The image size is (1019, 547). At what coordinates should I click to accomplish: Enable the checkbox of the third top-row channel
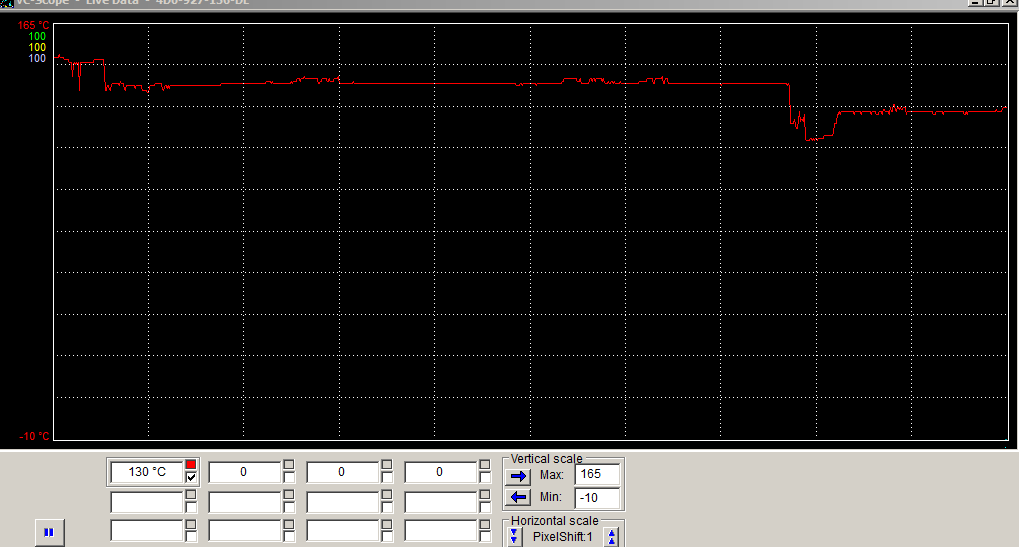(387, 477)
